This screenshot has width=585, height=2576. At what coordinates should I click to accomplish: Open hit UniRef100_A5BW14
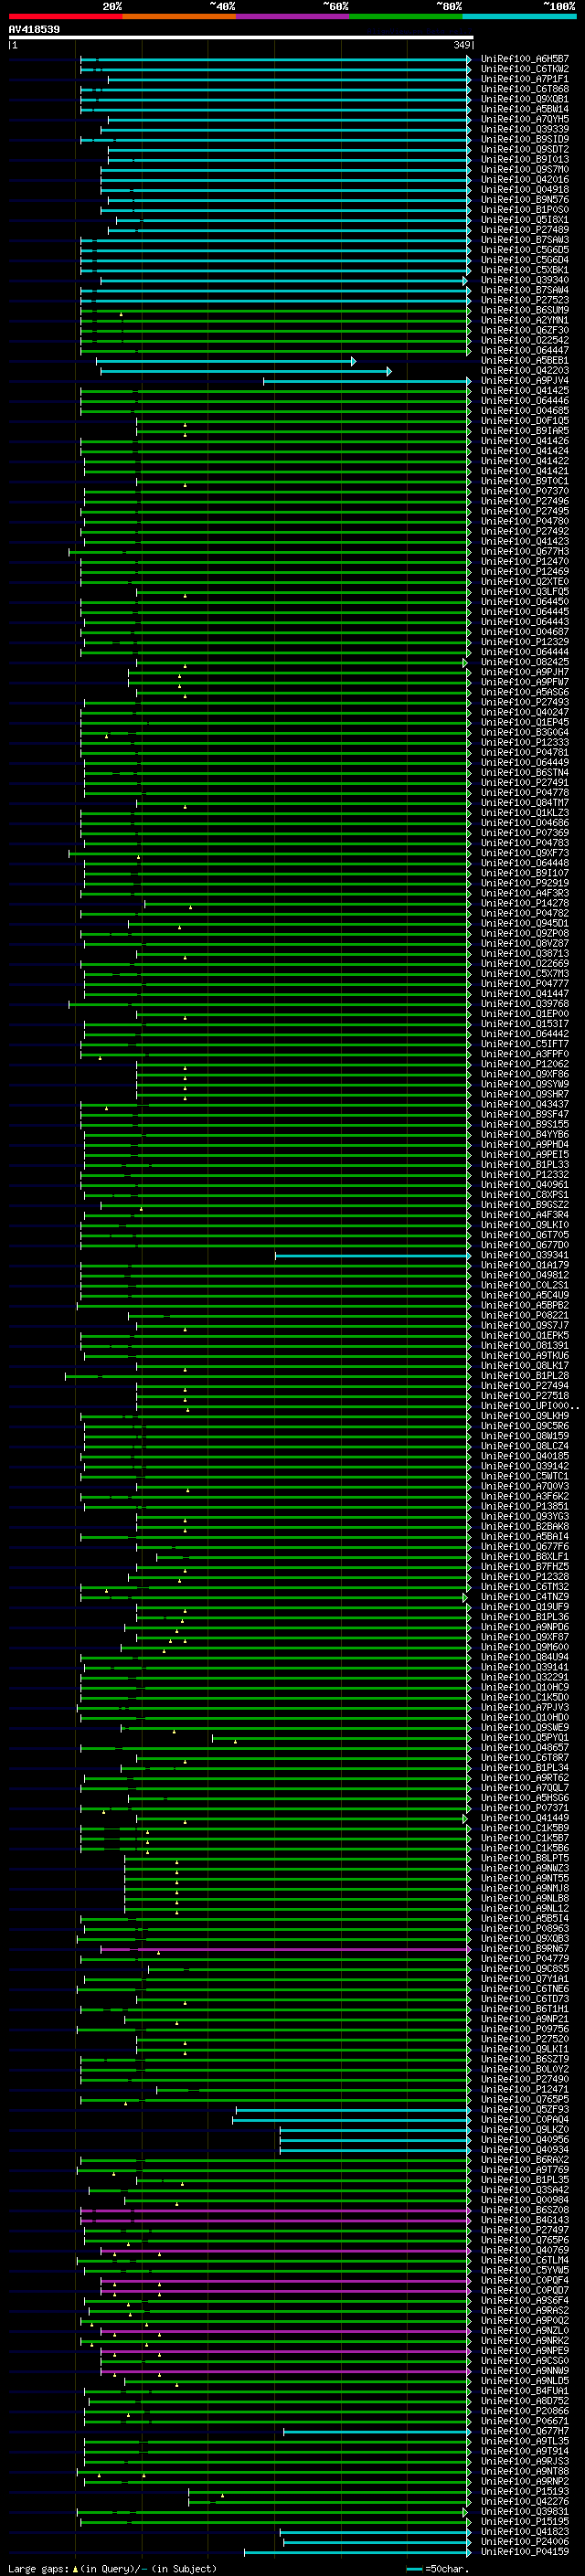524,109
